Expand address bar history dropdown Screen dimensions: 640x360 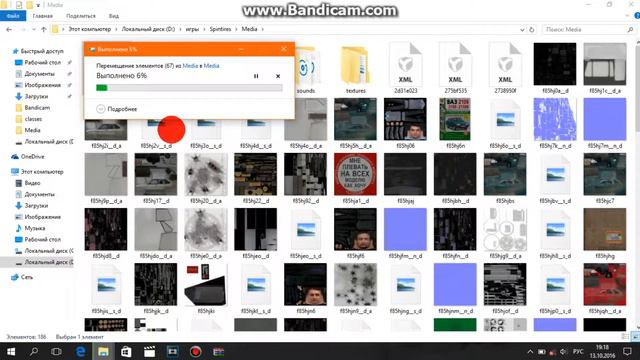point(522,29)
